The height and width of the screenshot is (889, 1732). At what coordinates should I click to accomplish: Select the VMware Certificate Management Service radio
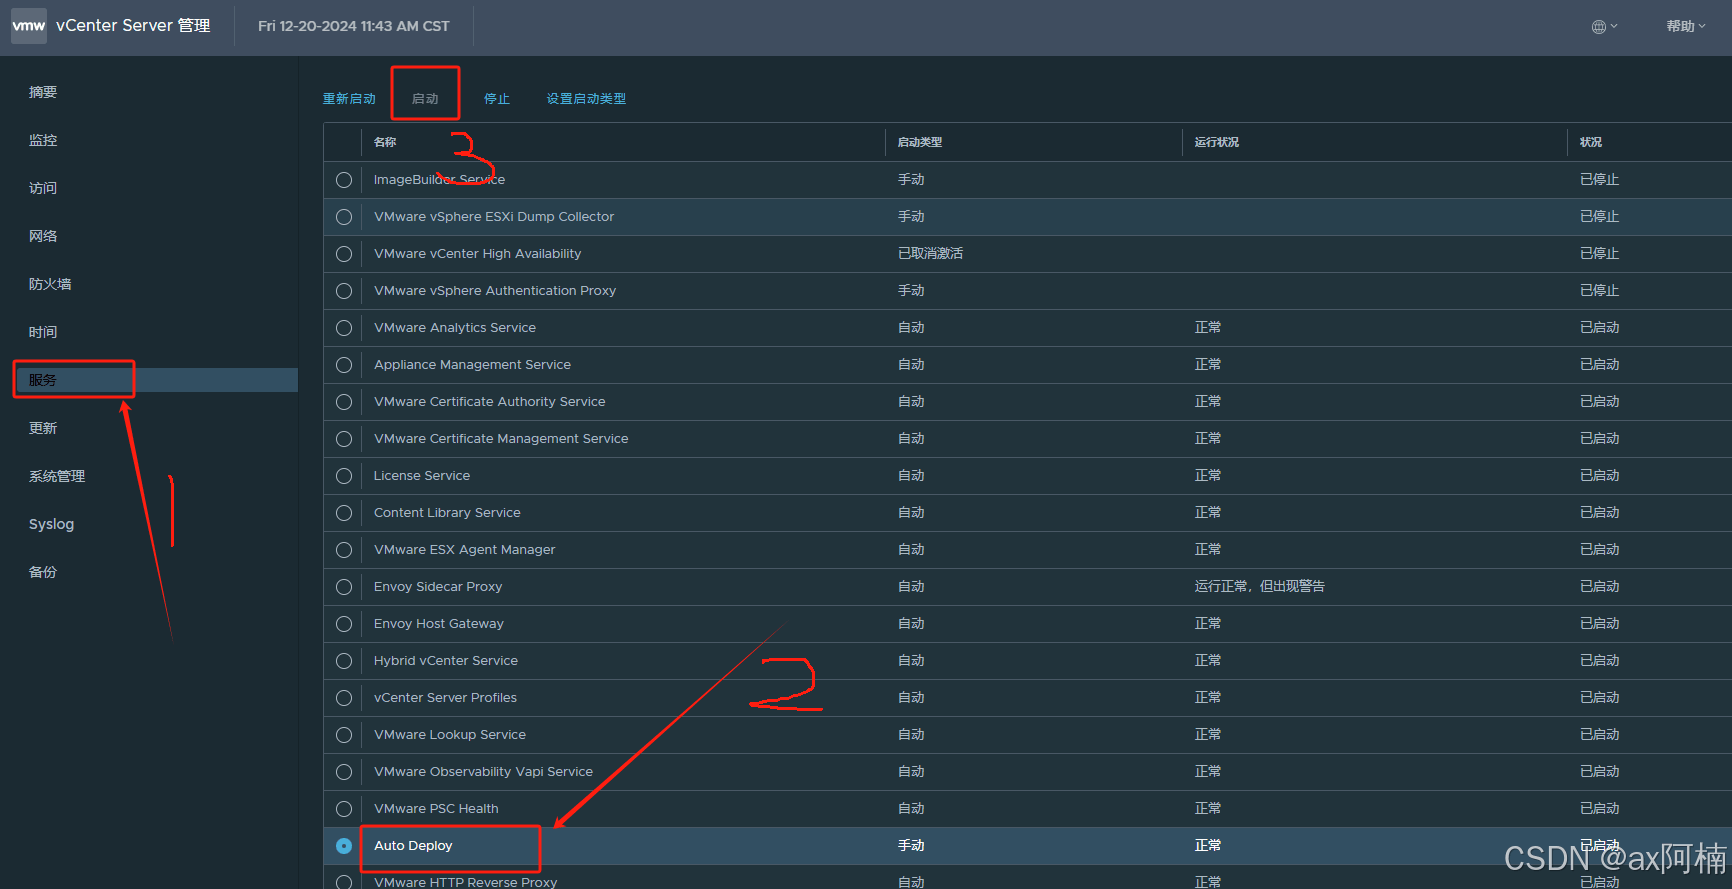coord(344,439)
